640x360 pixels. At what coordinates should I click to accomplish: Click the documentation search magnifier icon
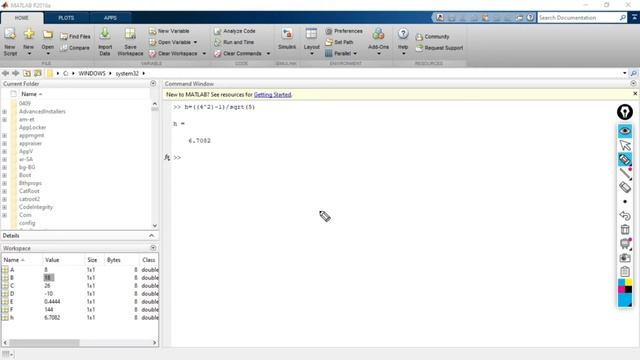coord(622,18)
